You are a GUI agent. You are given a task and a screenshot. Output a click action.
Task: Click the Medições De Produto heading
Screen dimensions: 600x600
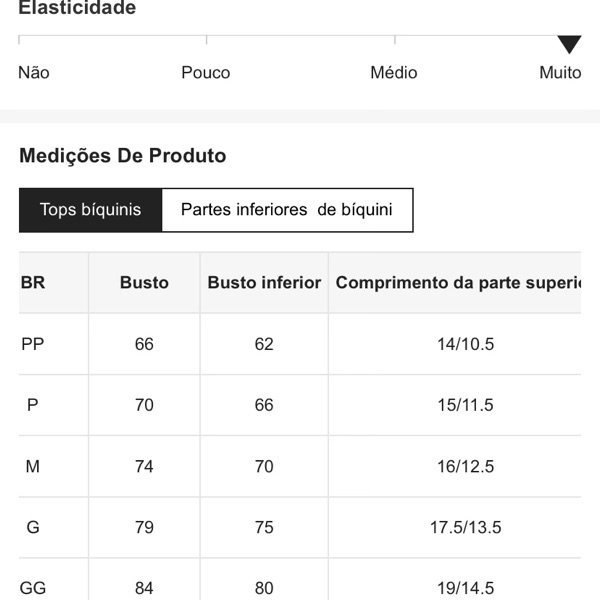point(123,156)
